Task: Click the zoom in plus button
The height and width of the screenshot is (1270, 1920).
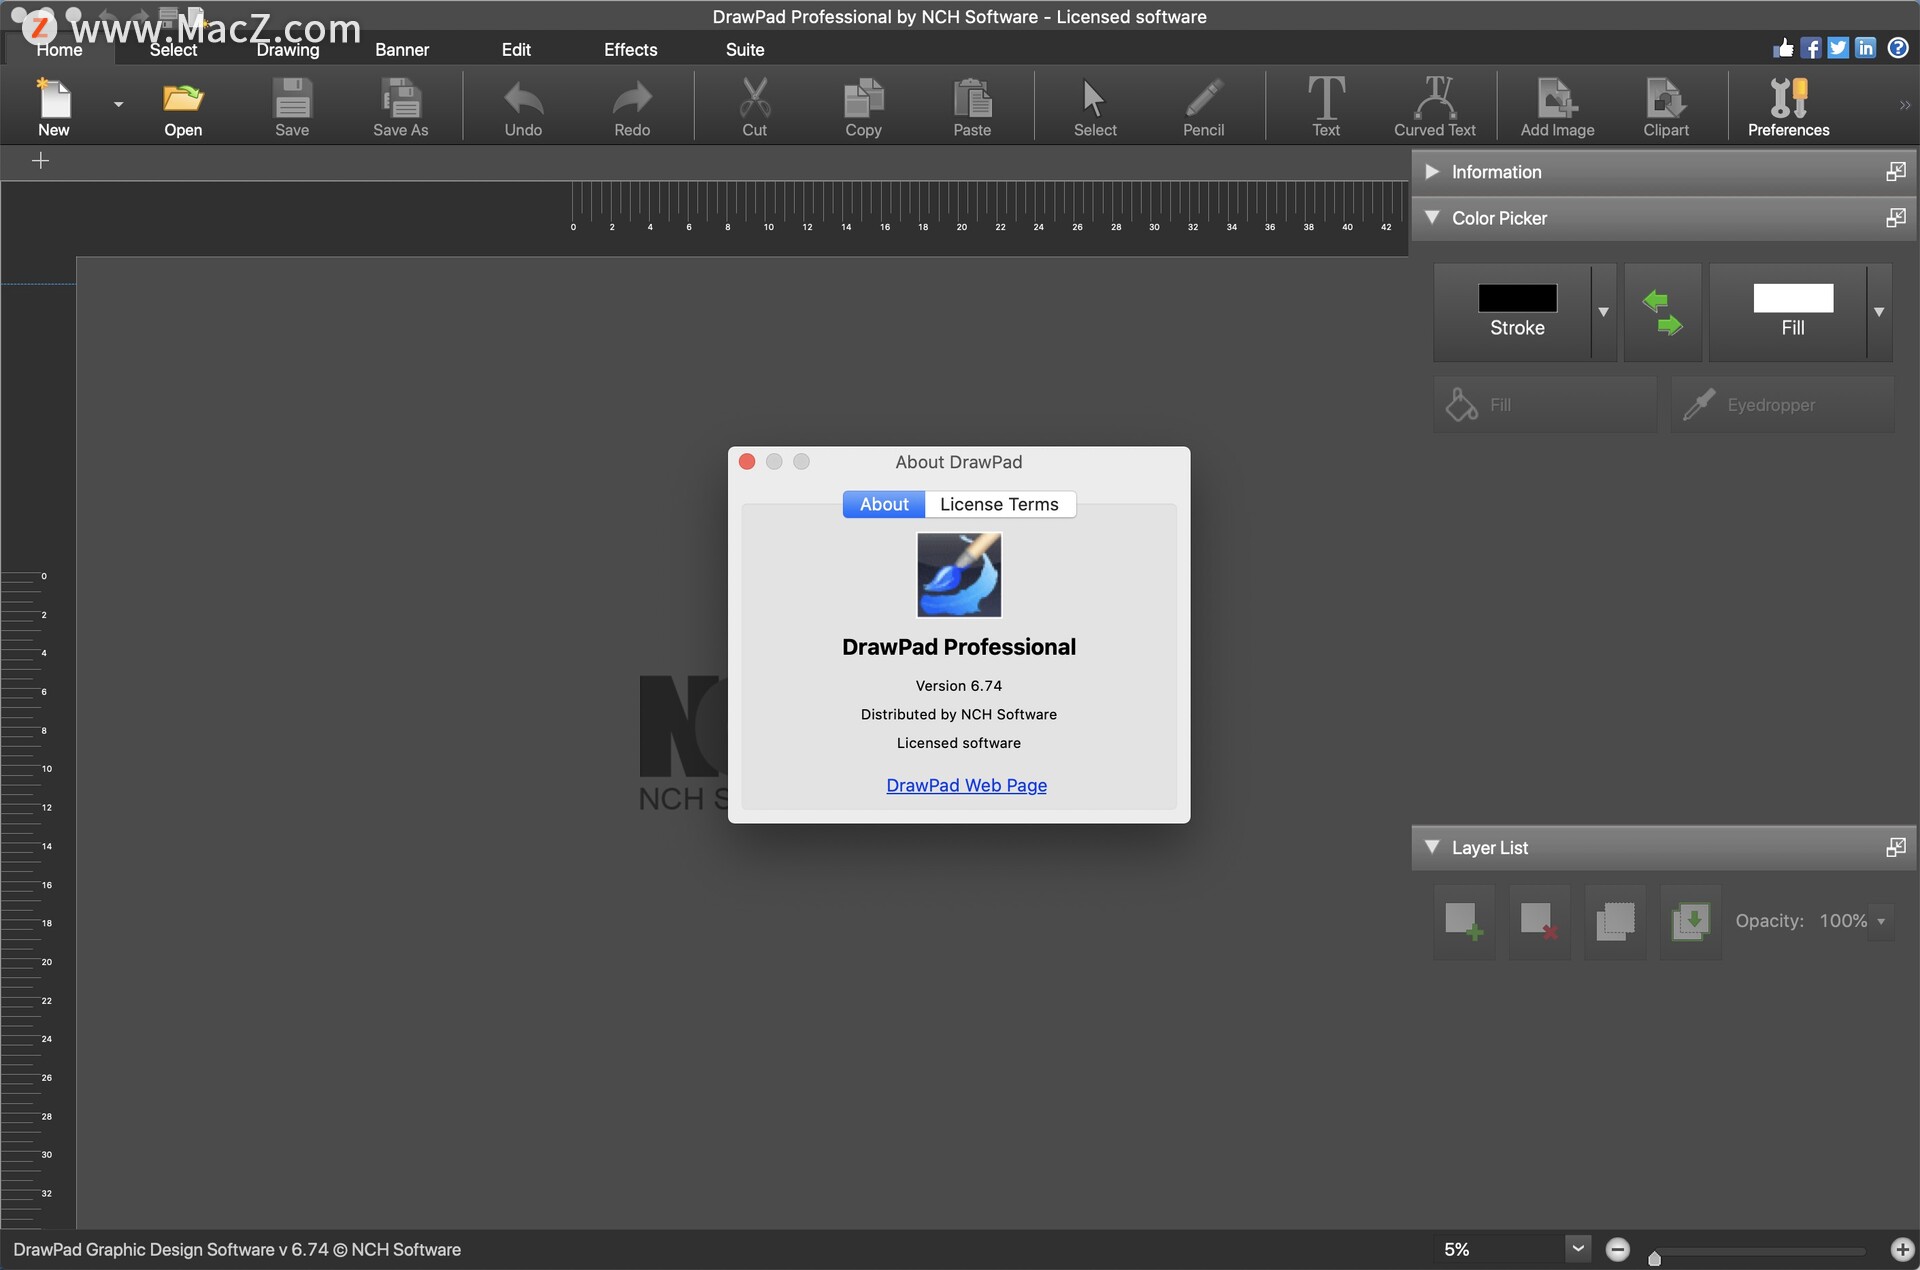Action: [1902, 1250]
